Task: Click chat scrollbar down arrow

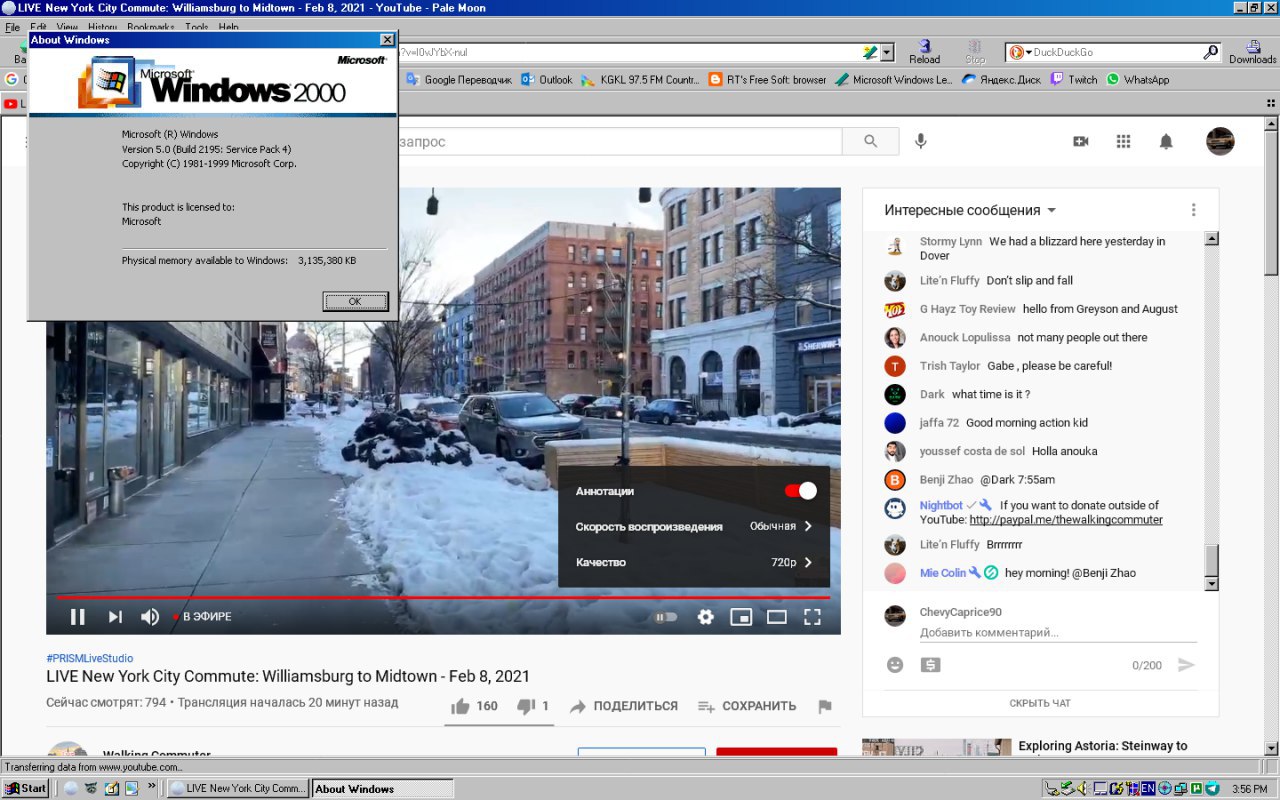Action: pos(1212,583)
